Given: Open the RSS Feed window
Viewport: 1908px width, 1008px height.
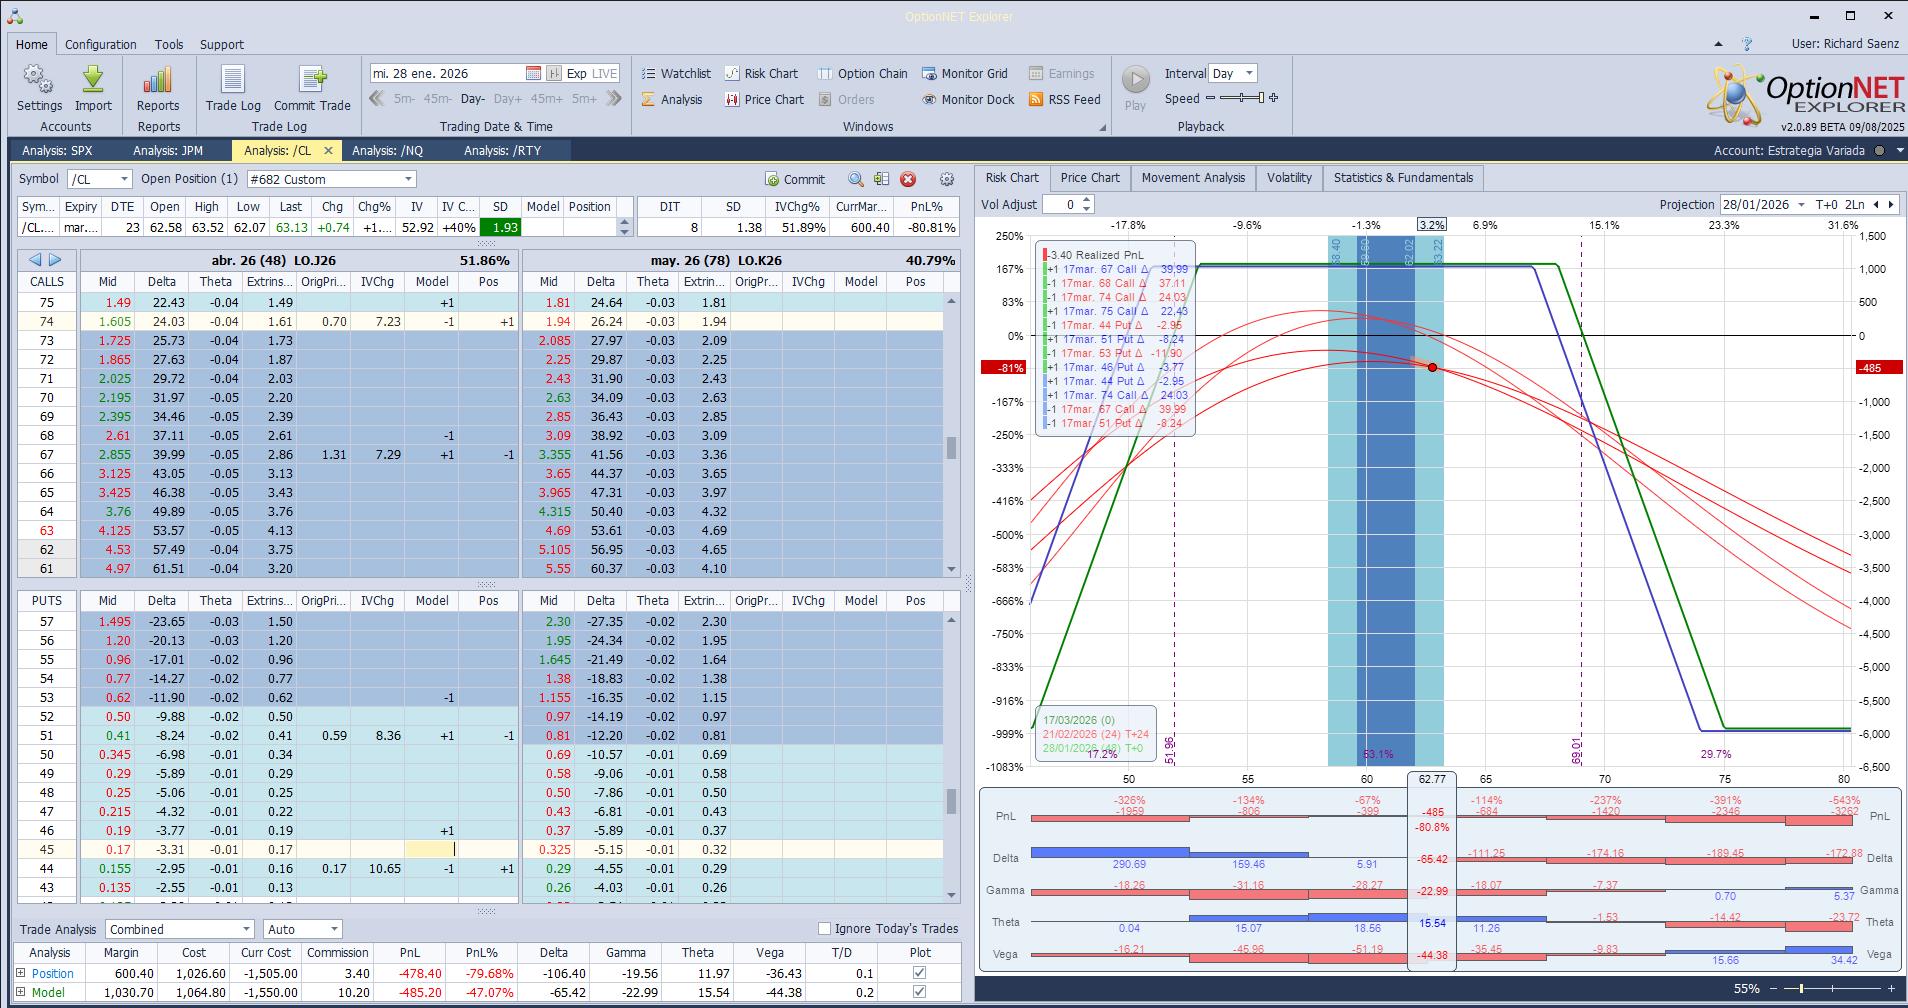Looking at the screenshot, I should pyautogui.click(x=1064, y=99).
